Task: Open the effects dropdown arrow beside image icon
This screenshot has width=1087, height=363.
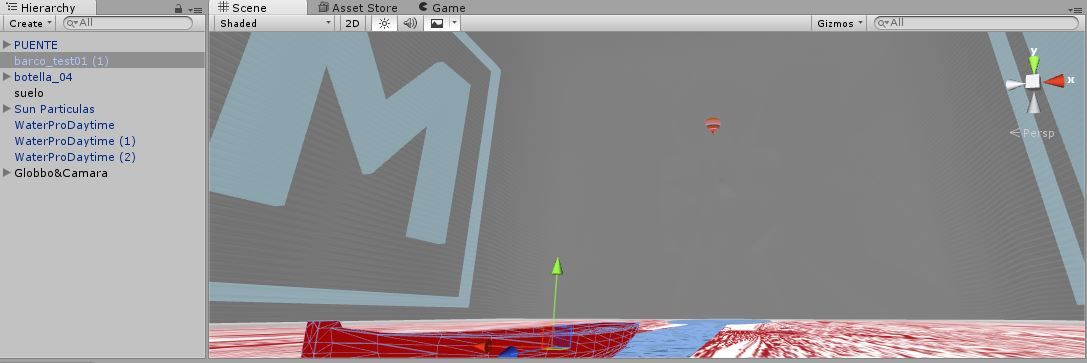Action: click(x=454, y=23)
